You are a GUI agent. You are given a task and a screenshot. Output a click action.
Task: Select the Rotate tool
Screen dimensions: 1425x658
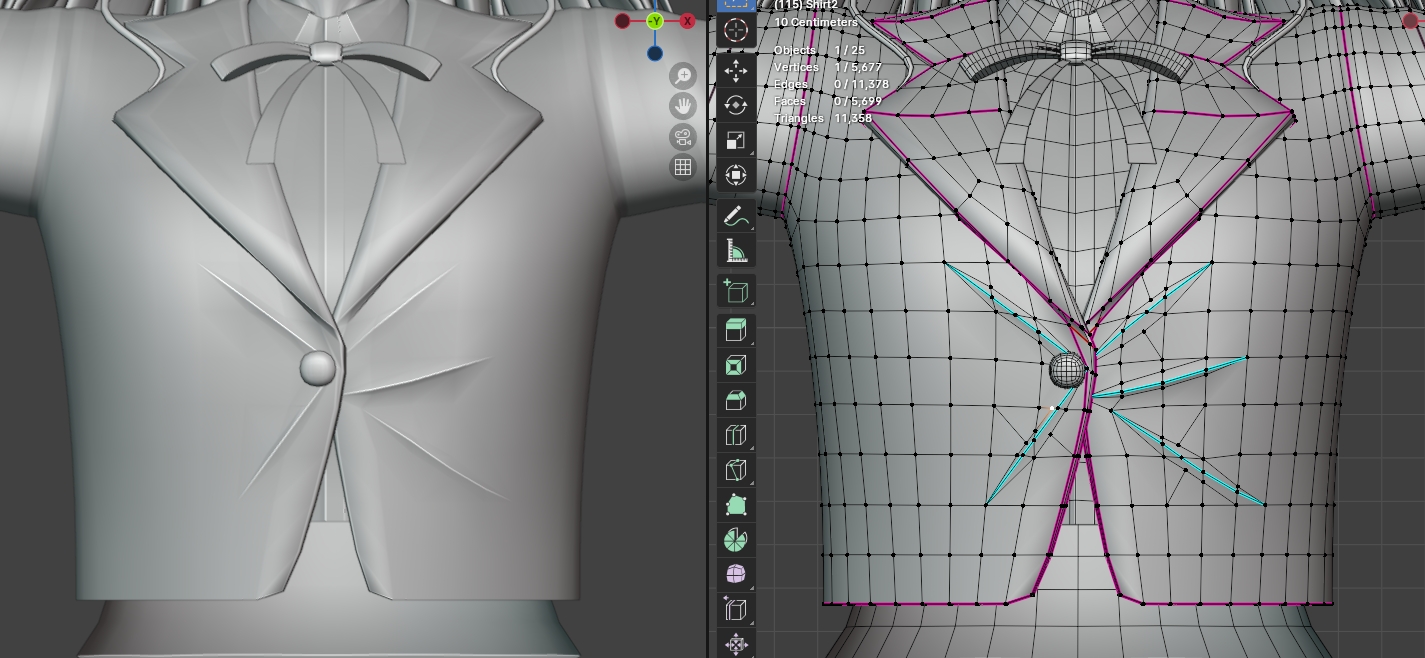point(736,105)
